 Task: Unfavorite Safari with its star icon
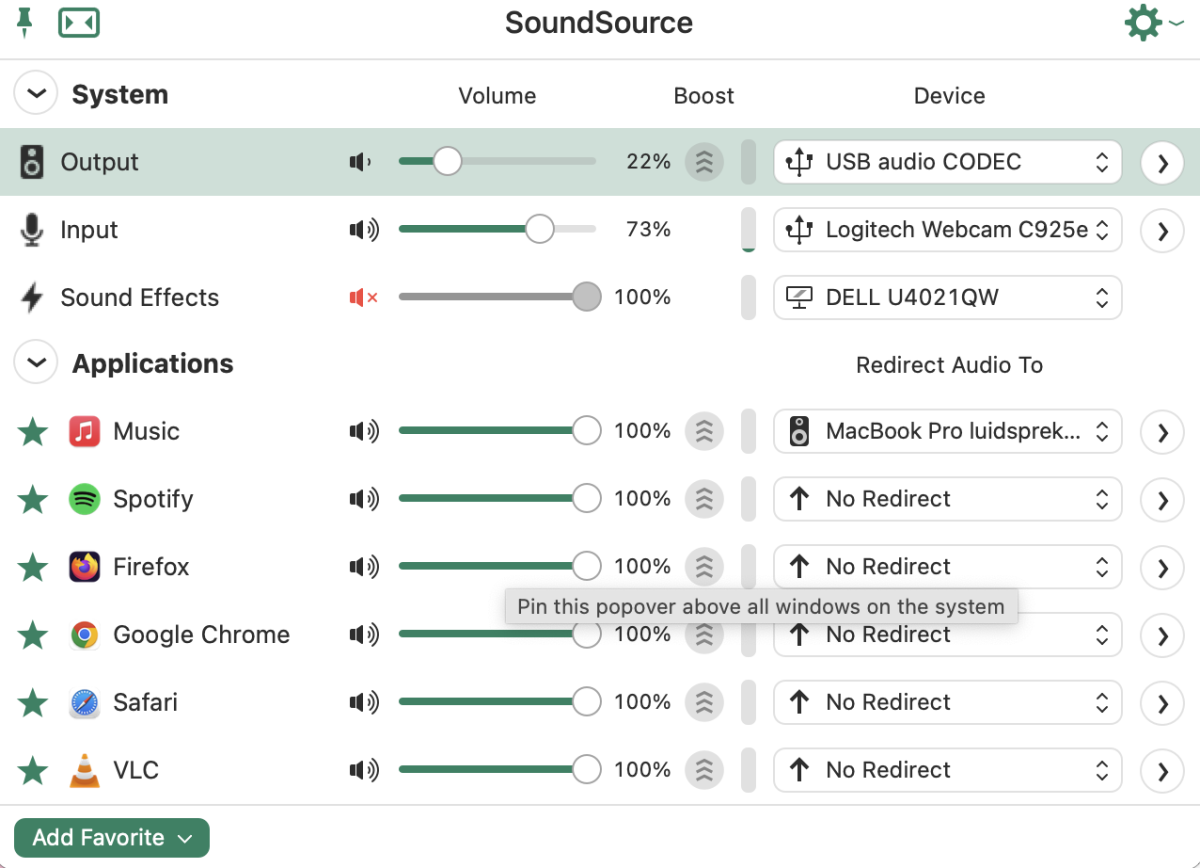click(33, 702)
